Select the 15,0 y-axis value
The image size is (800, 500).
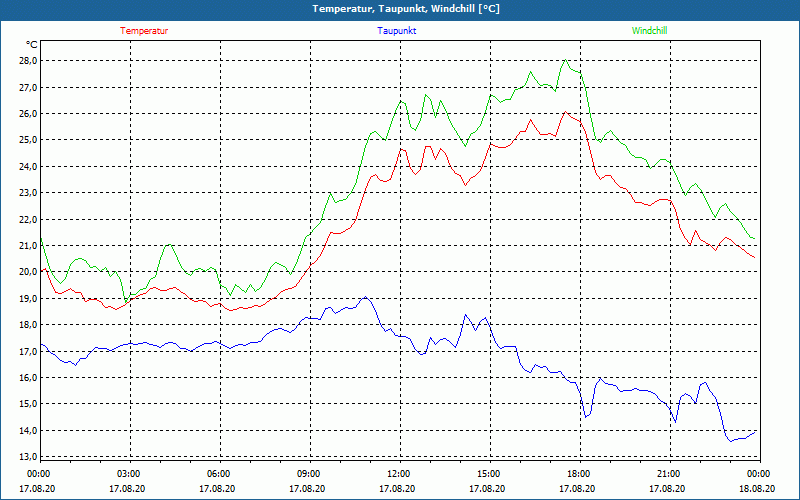click(x=28, y=404)
